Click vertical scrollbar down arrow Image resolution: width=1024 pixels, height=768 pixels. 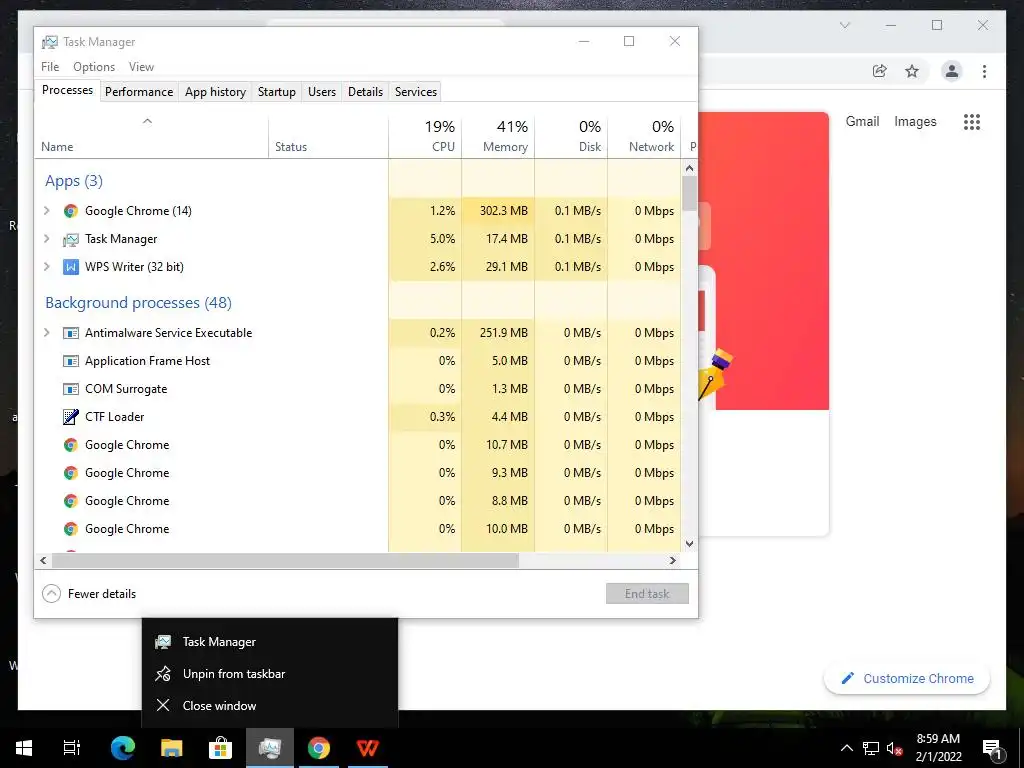click(690, 543)
